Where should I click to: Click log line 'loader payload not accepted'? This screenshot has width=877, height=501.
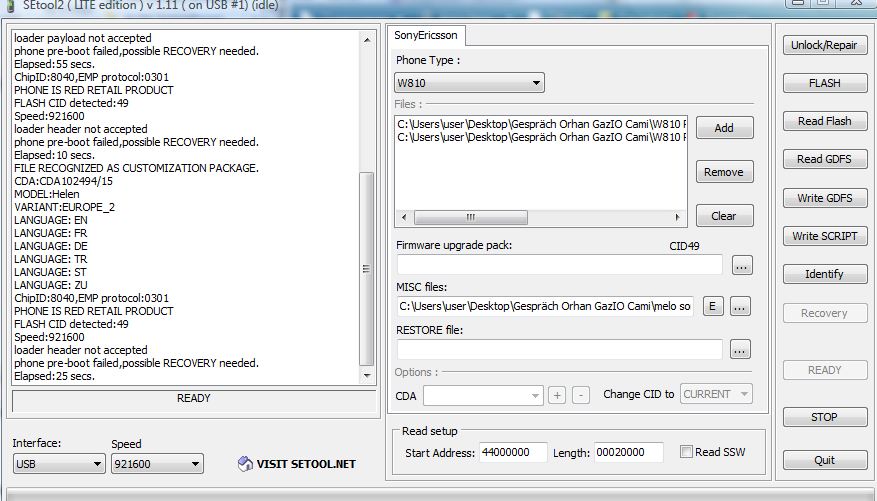(83, 38)
